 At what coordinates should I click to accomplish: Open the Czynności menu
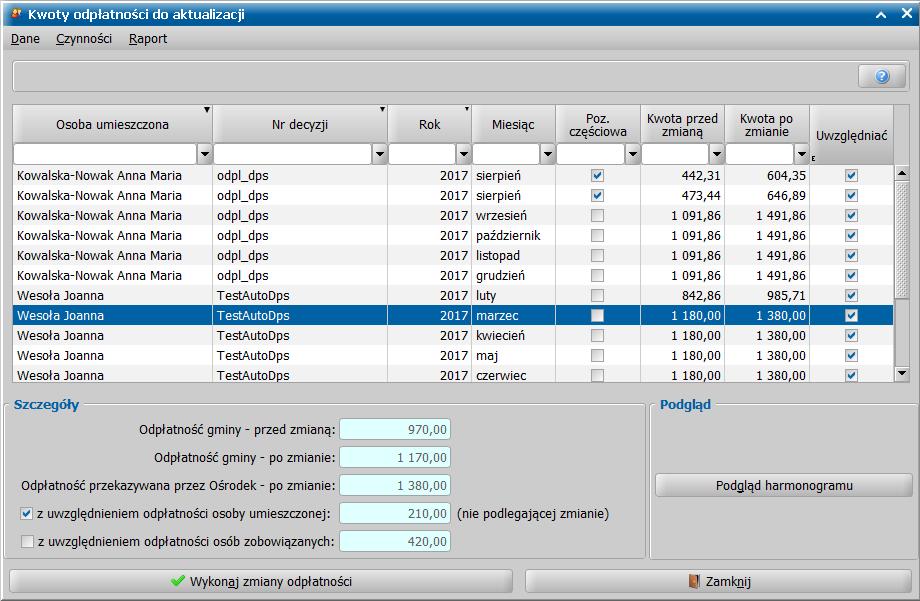tap(84, 39)
